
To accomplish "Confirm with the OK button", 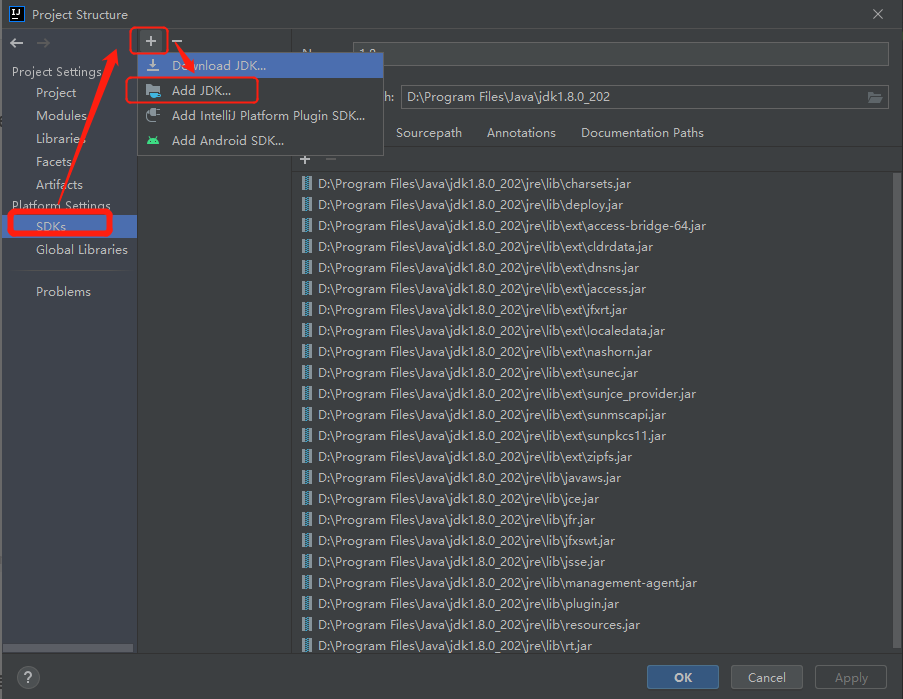I will 683,677.
